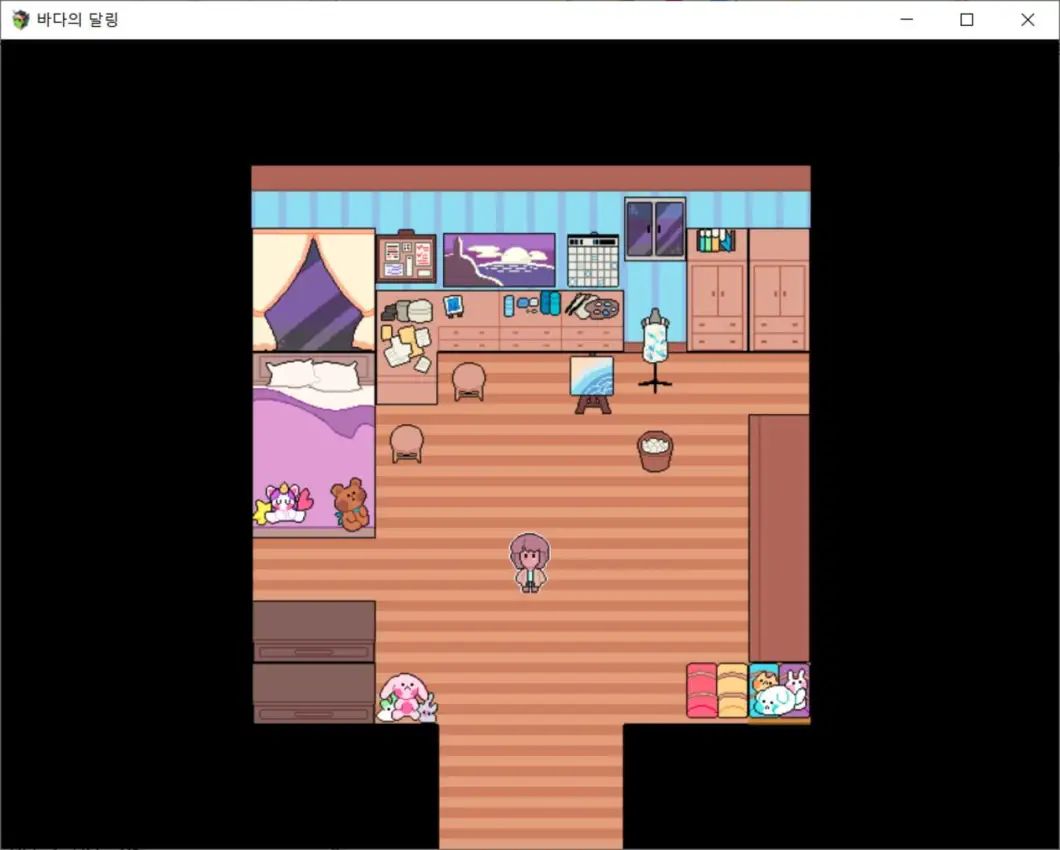Click the easel with the blue painting
This screenshot has height=850, width=1060.
tap(591, 382)
